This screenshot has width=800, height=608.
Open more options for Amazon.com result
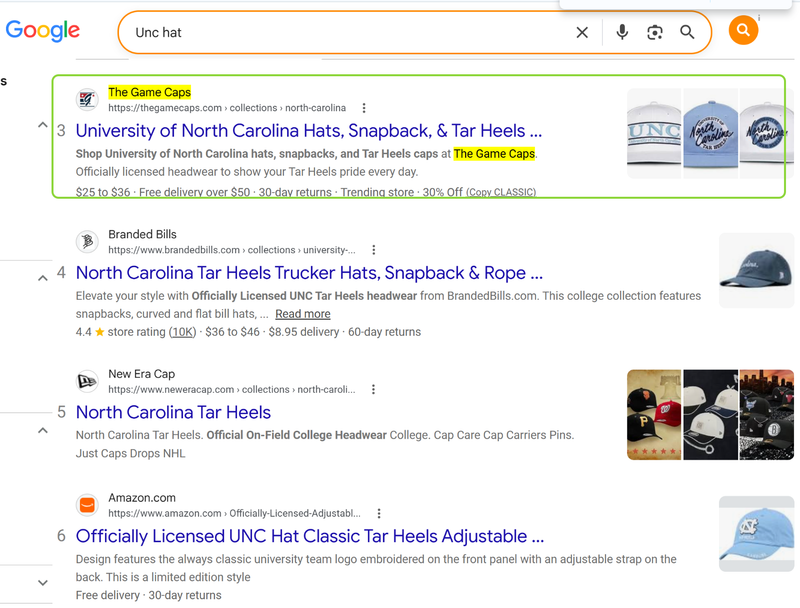[379, 514]
